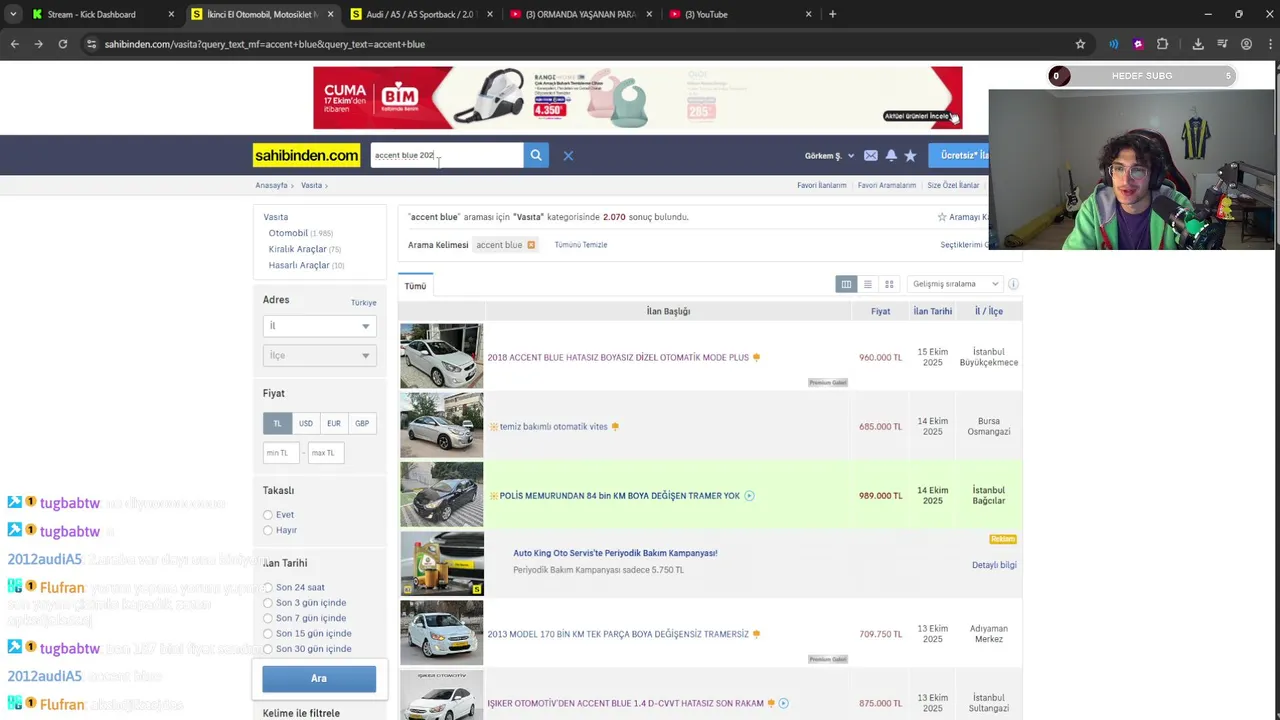Select Son 7 gün içinde radio
This screenshot has width=1280, height=720.
(x=268, y=618)
